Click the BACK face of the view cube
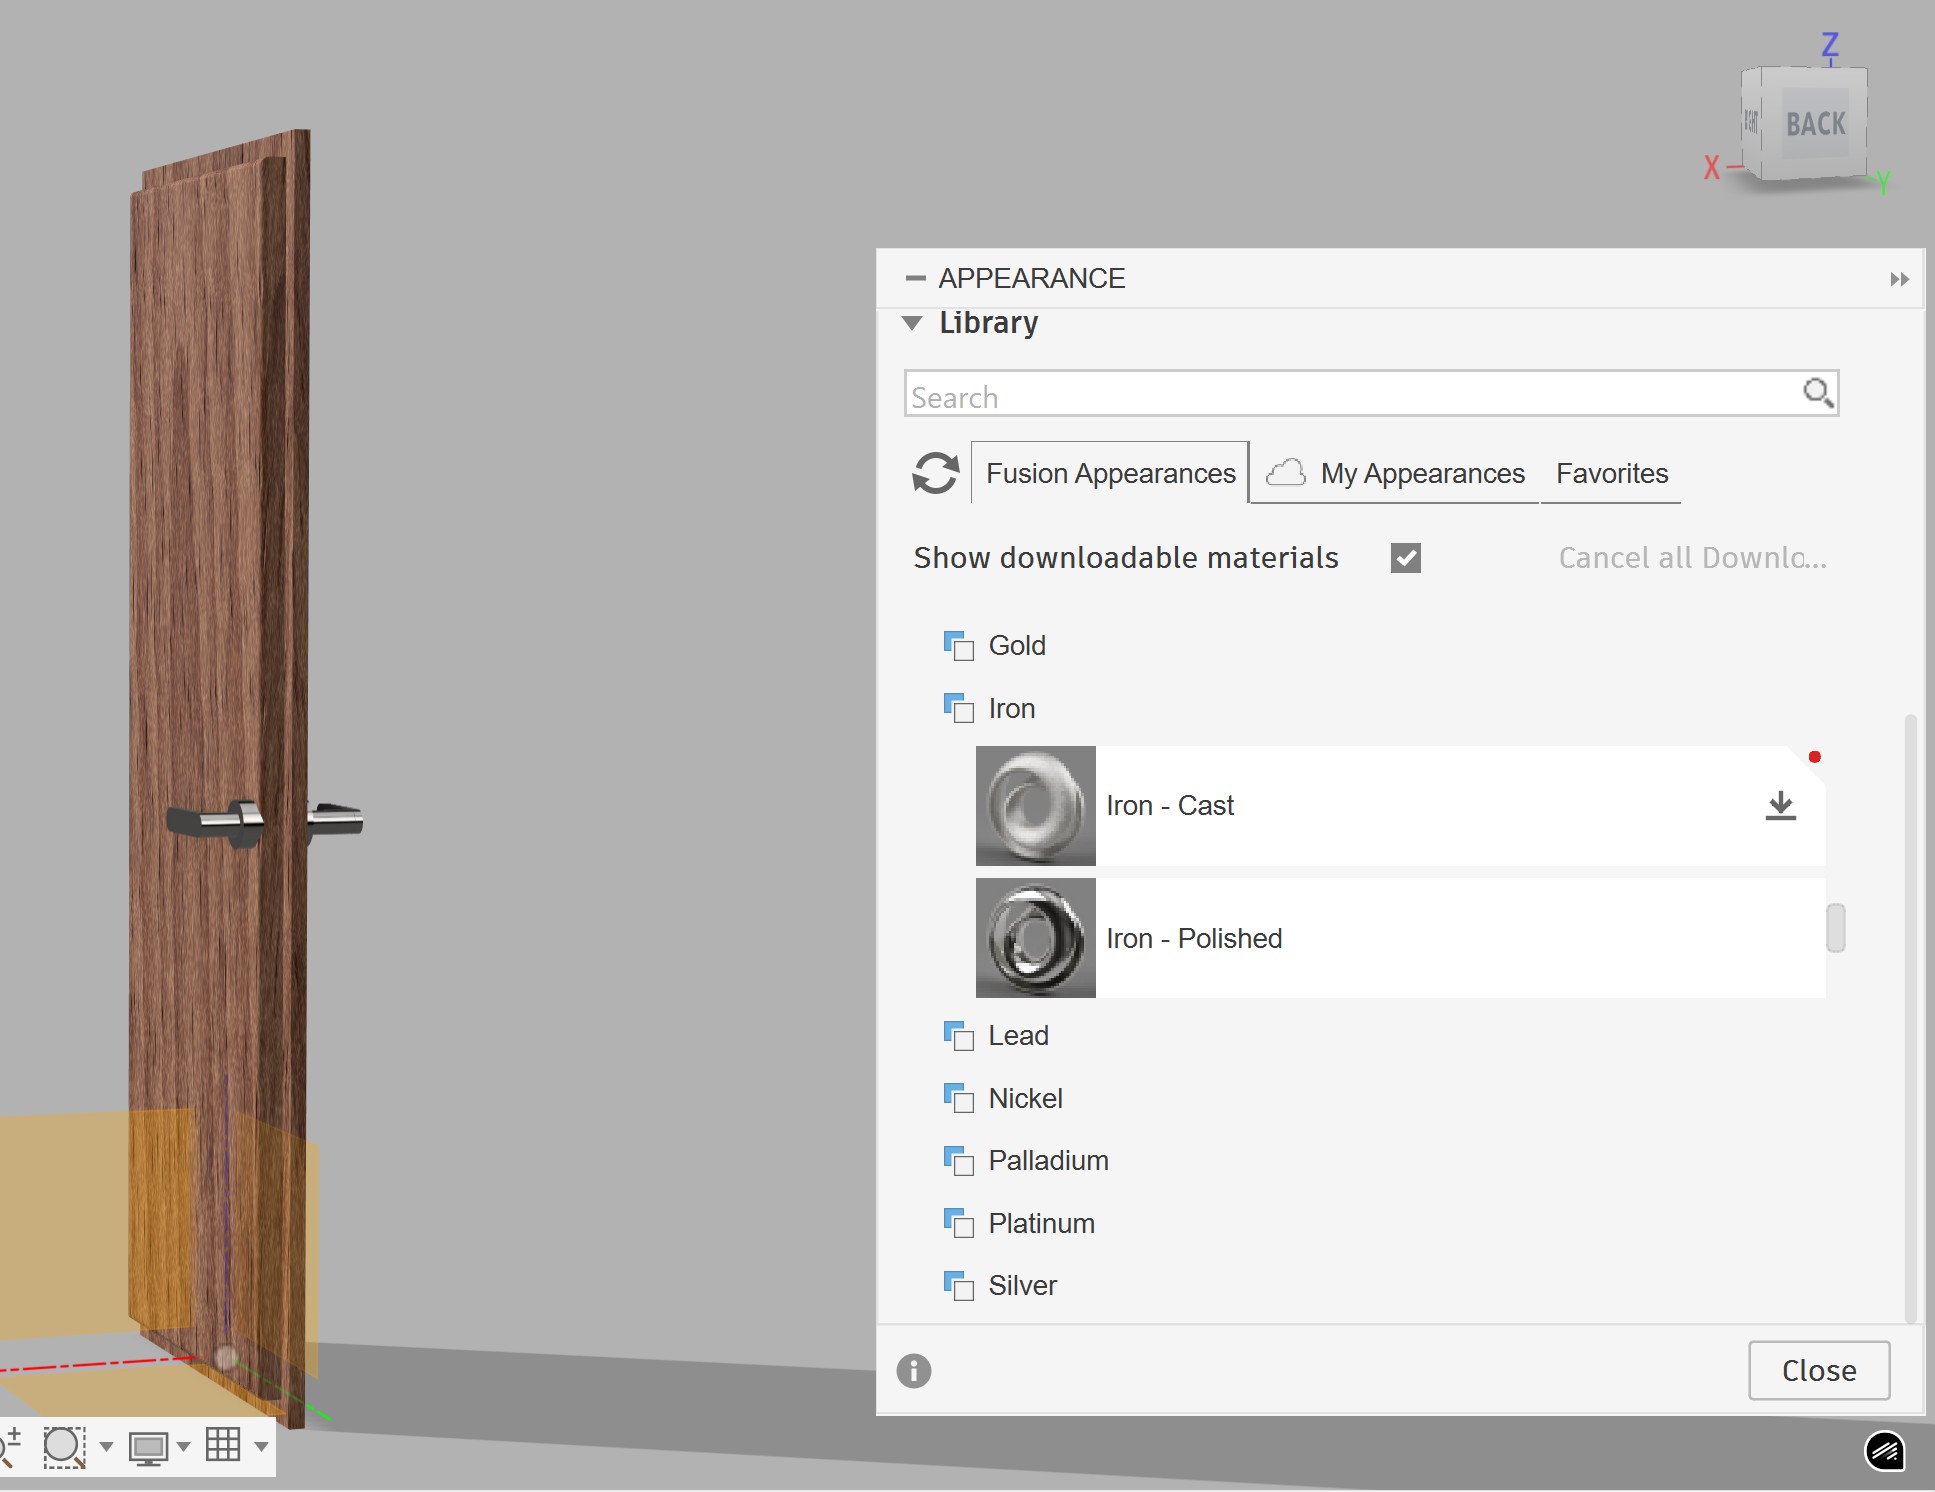The width and height of the screenshot is (1935, 1492). (1815, 124)
